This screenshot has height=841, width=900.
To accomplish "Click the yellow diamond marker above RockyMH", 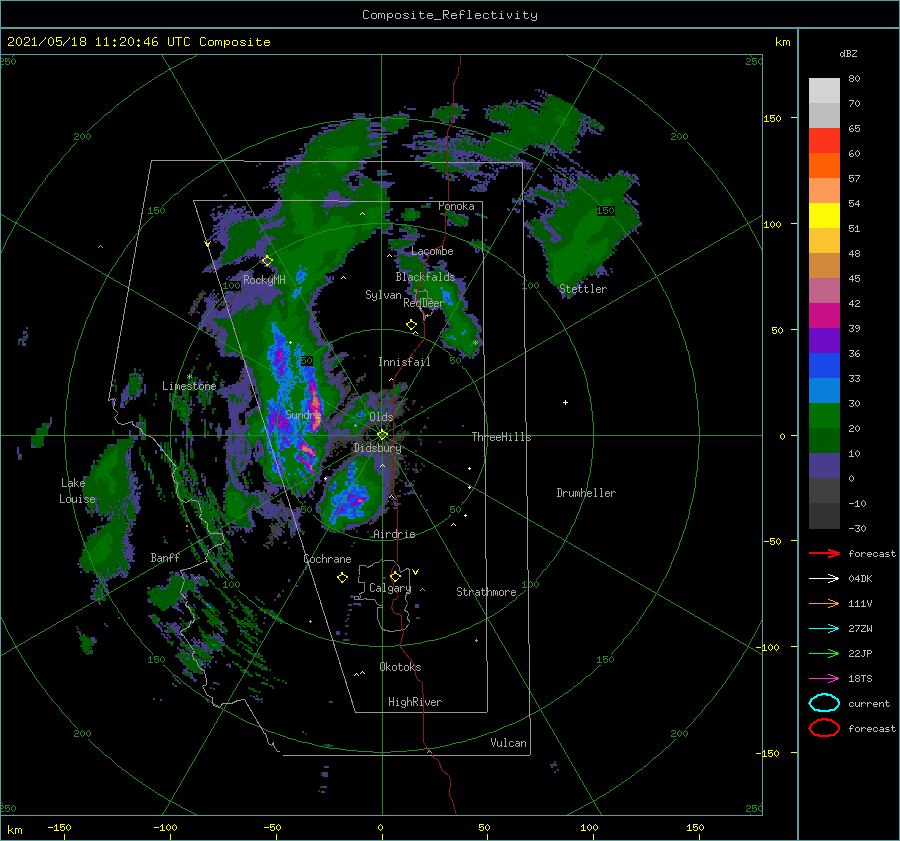I will coord(267,261).
